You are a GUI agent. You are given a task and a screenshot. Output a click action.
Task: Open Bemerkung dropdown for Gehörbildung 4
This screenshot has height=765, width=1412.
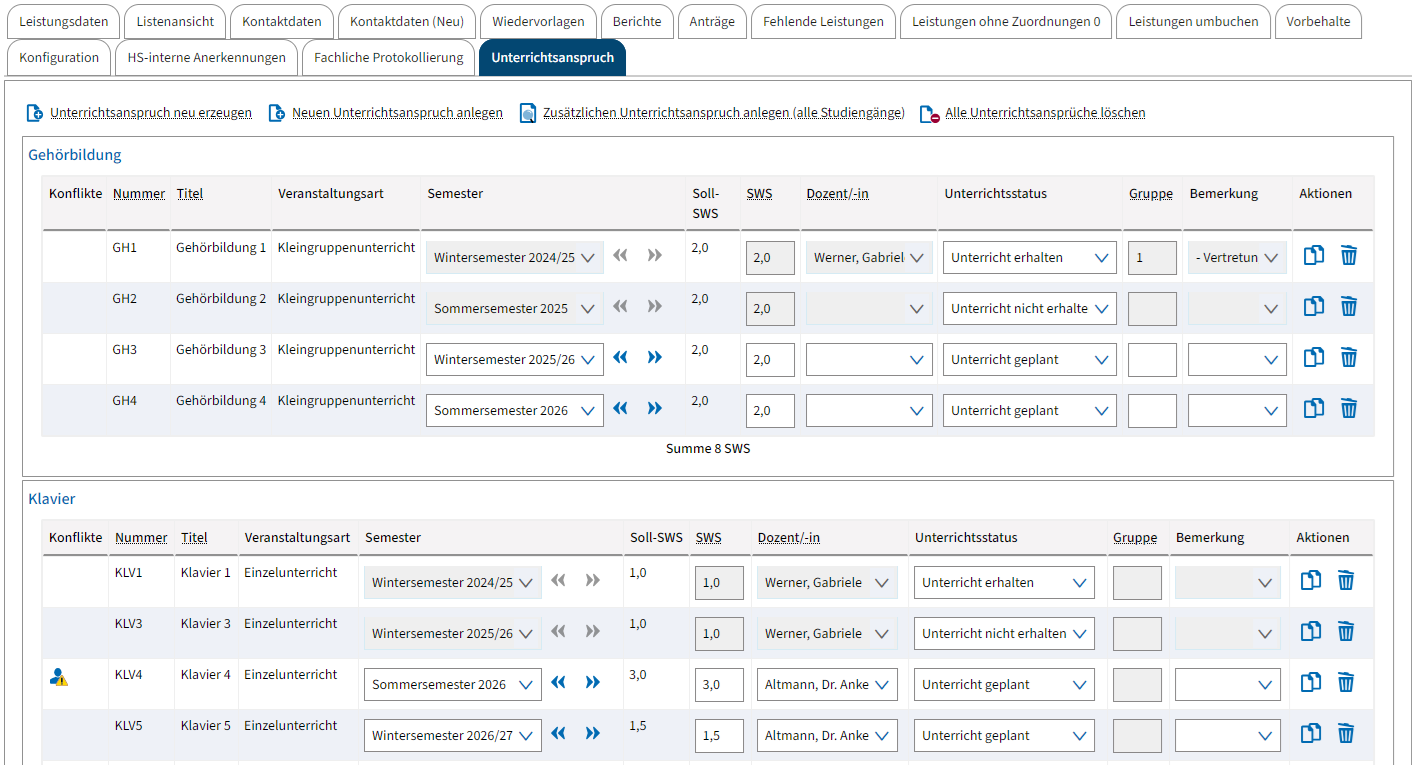1236,410
